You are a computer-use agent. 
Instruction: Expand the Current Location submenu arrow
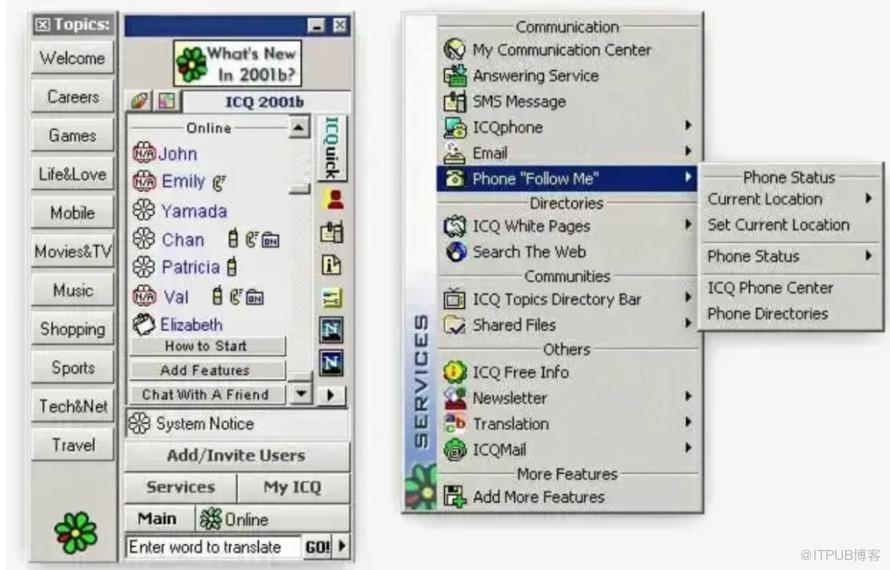pyautogui.click(x=868, y=198)
